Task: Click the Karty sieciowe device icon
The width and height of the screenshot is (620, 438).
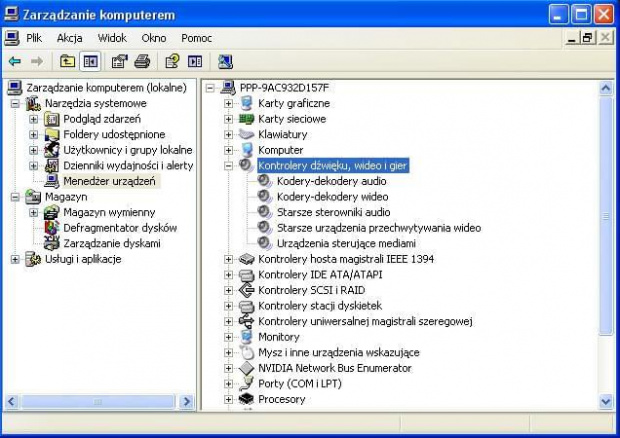Action: coord(246,119)
